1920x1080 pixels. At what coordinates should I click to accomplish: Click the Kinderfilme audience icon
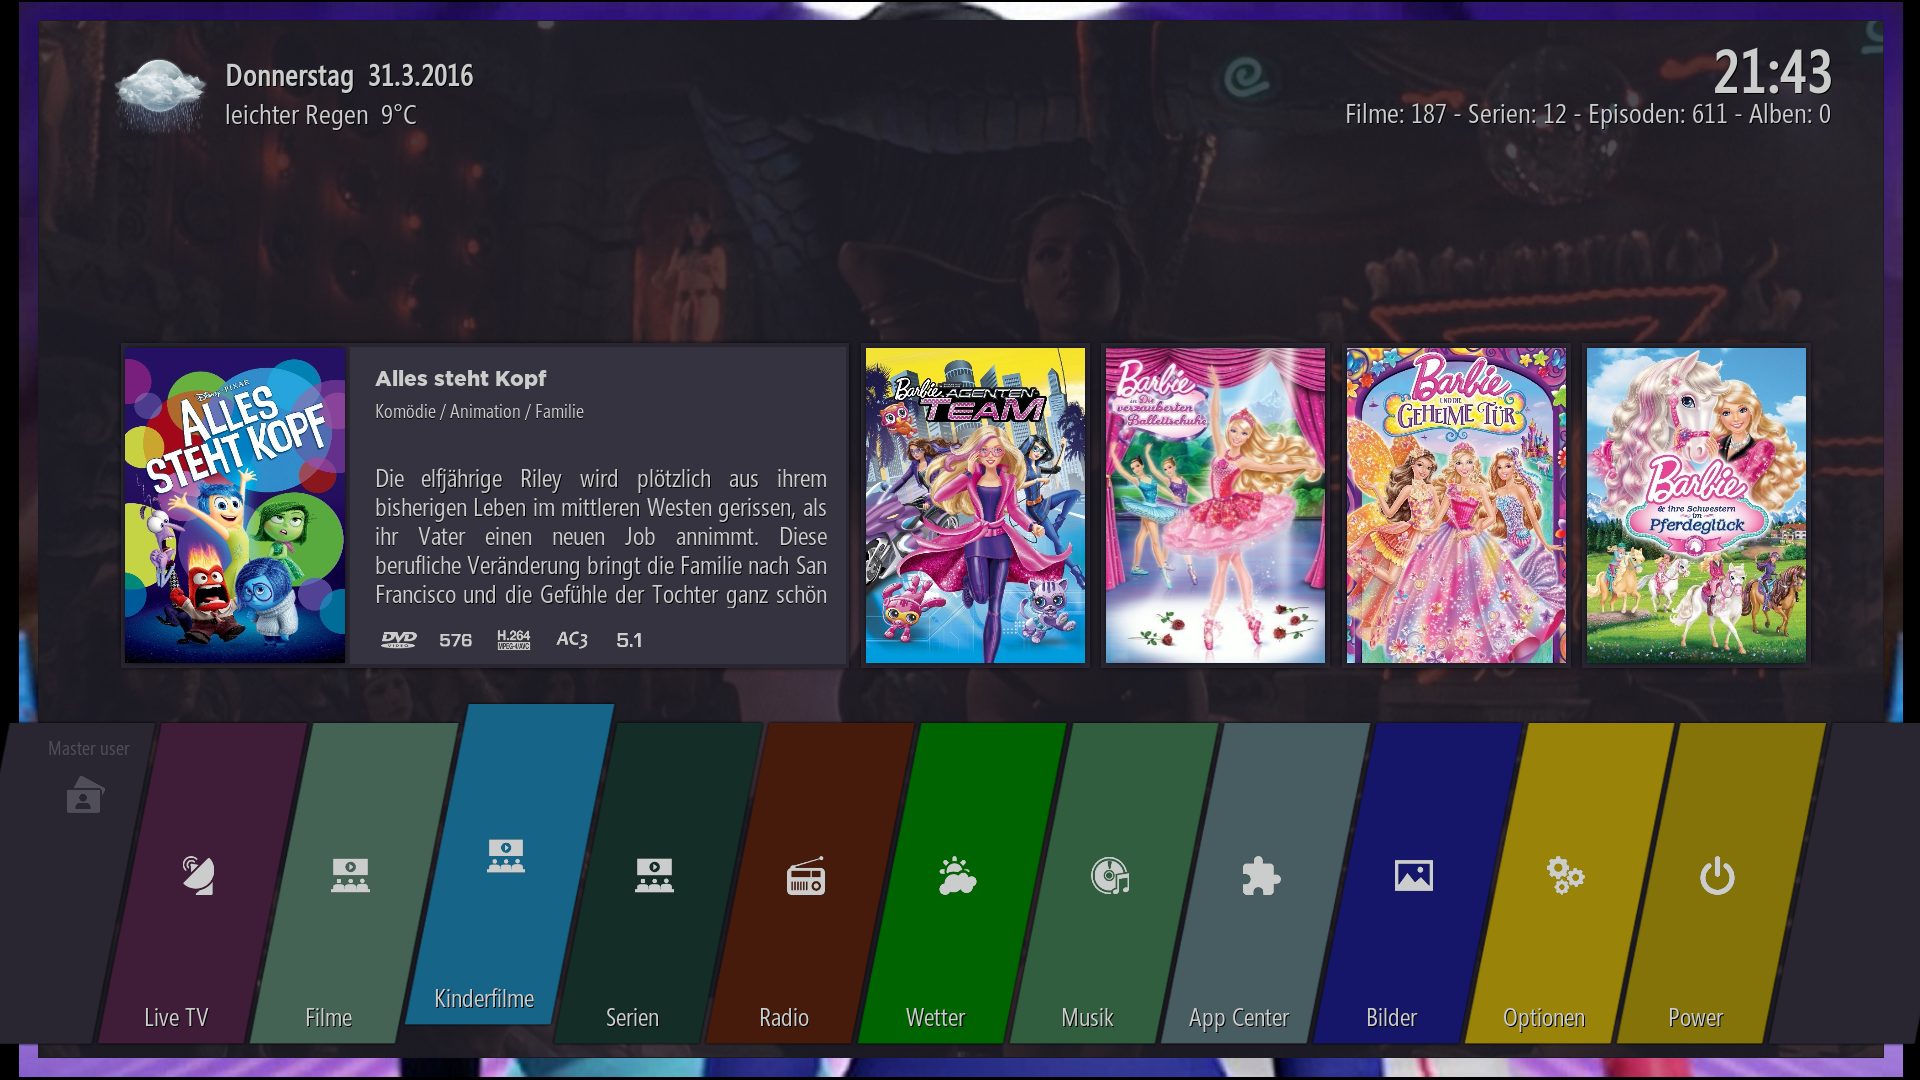coord(505,856)
